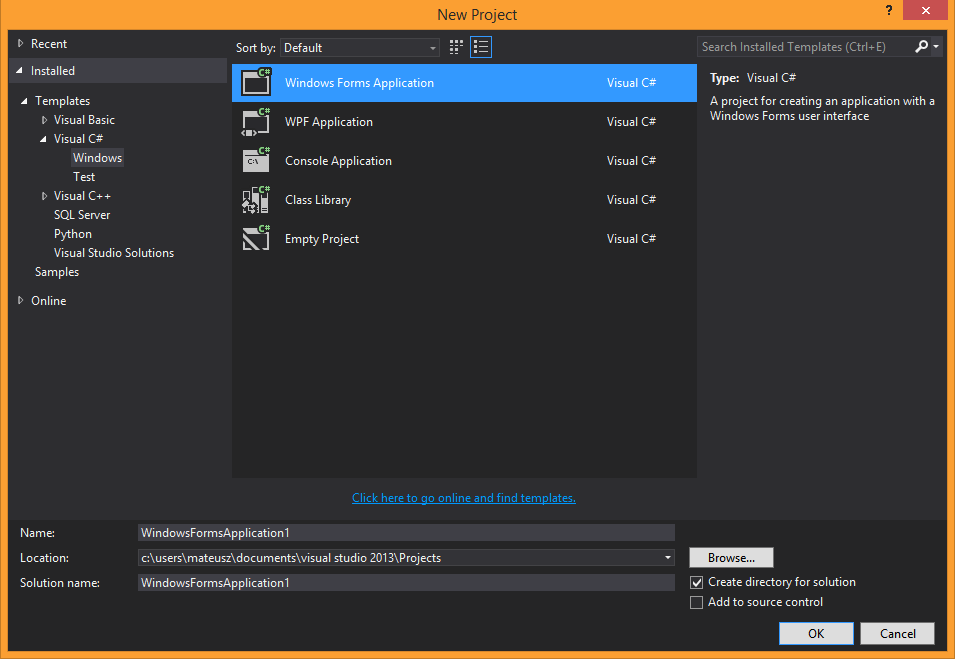
Task: Select the Class Library template name
Action: [318, 200]
